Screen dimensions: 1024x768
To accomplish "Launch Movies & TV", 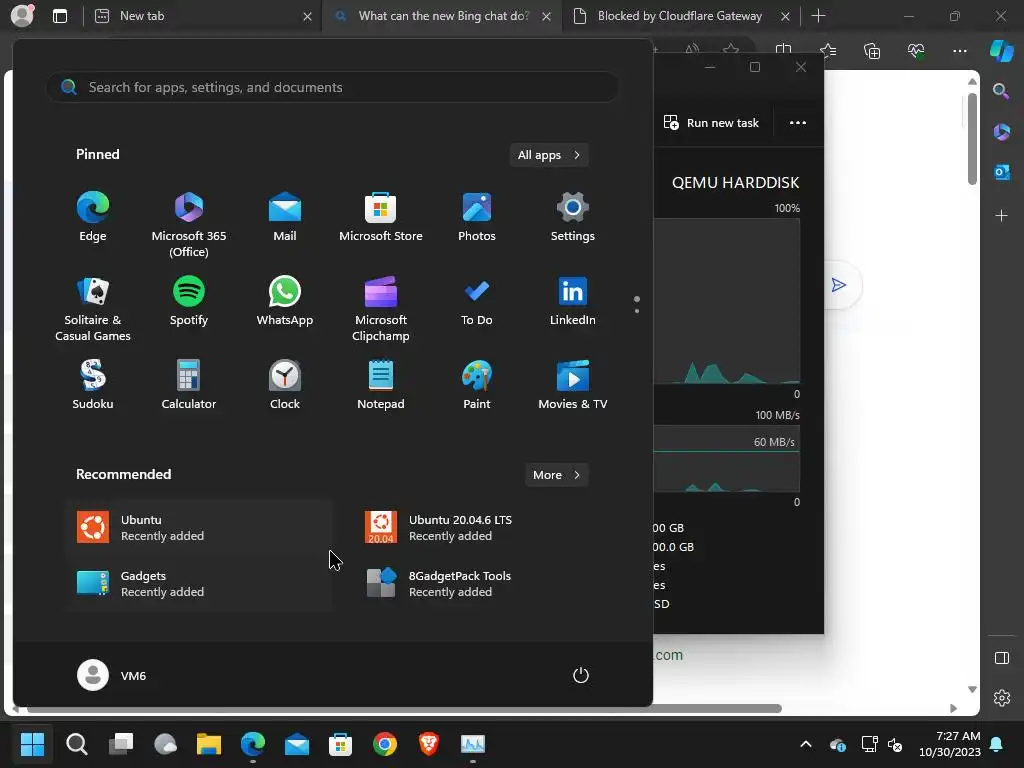I will (x=573, y=385).
